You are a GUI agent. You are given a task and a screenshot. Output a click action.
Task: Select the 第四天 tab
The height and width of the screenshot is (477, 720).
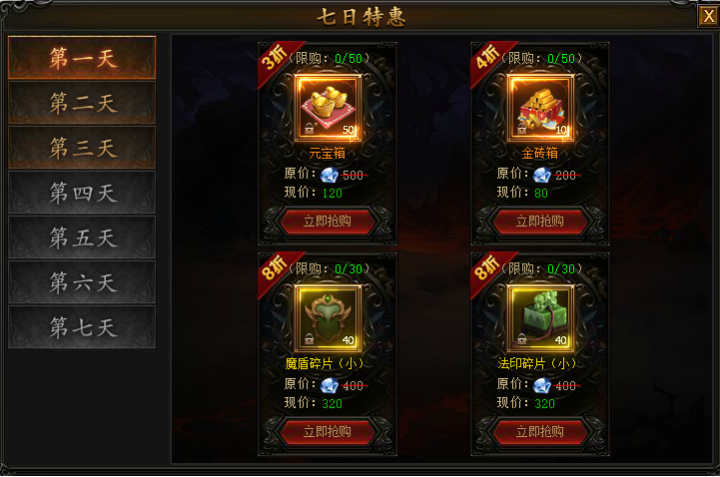click(x=82, y=192)
